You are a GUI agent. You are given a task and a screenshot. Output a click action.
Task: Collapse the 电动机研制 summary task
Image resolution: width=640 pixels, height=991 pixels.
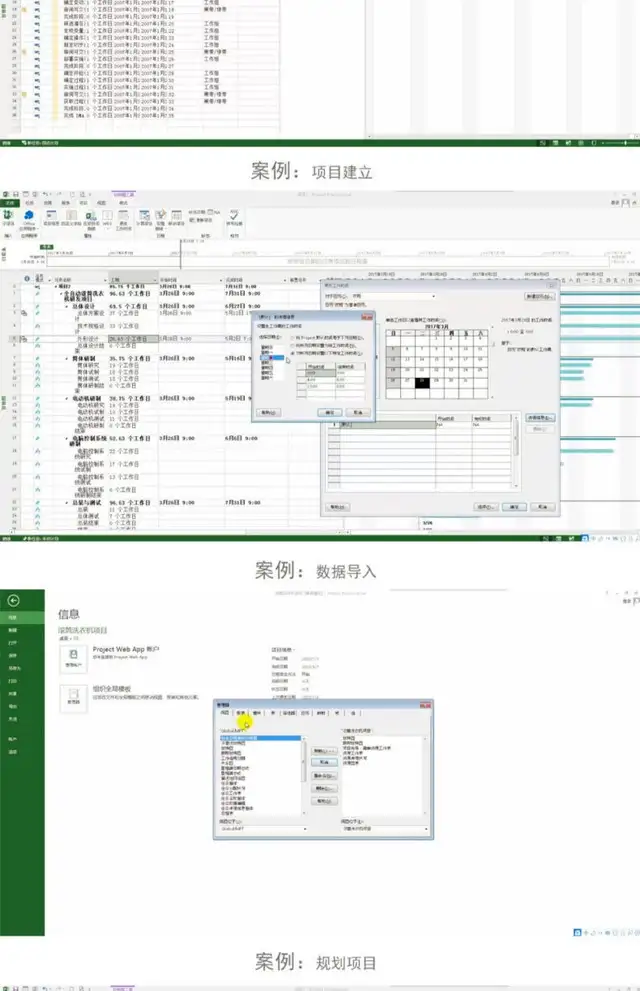coord(68,399)
